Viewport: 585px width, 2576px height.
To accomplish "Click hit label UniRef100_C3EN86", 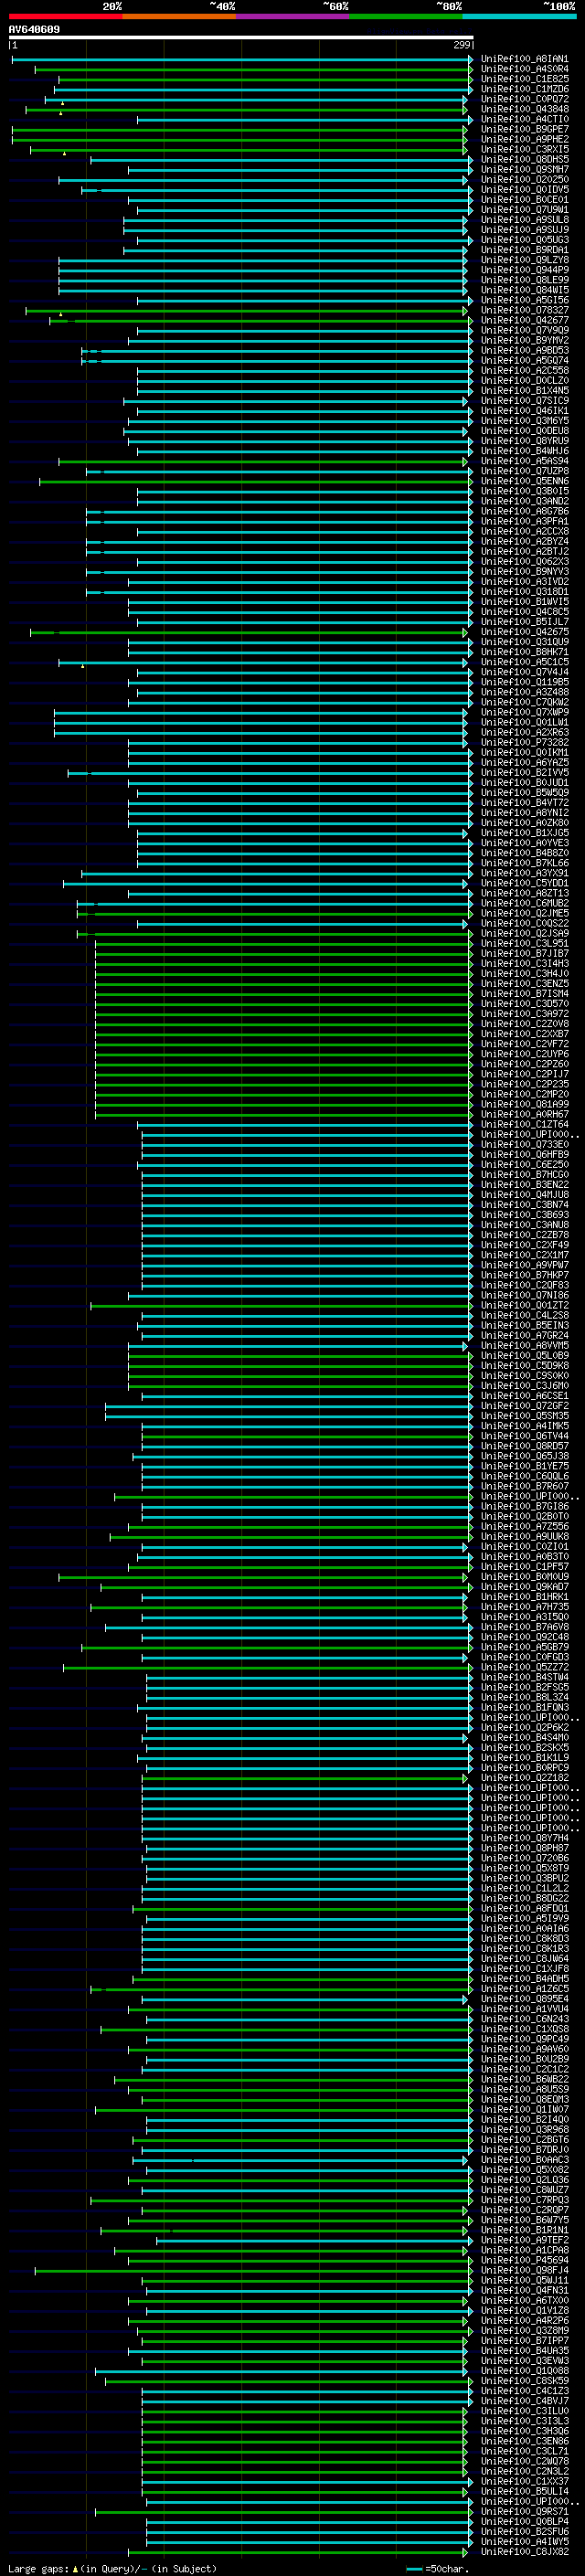I will (x=524, y=2441).
